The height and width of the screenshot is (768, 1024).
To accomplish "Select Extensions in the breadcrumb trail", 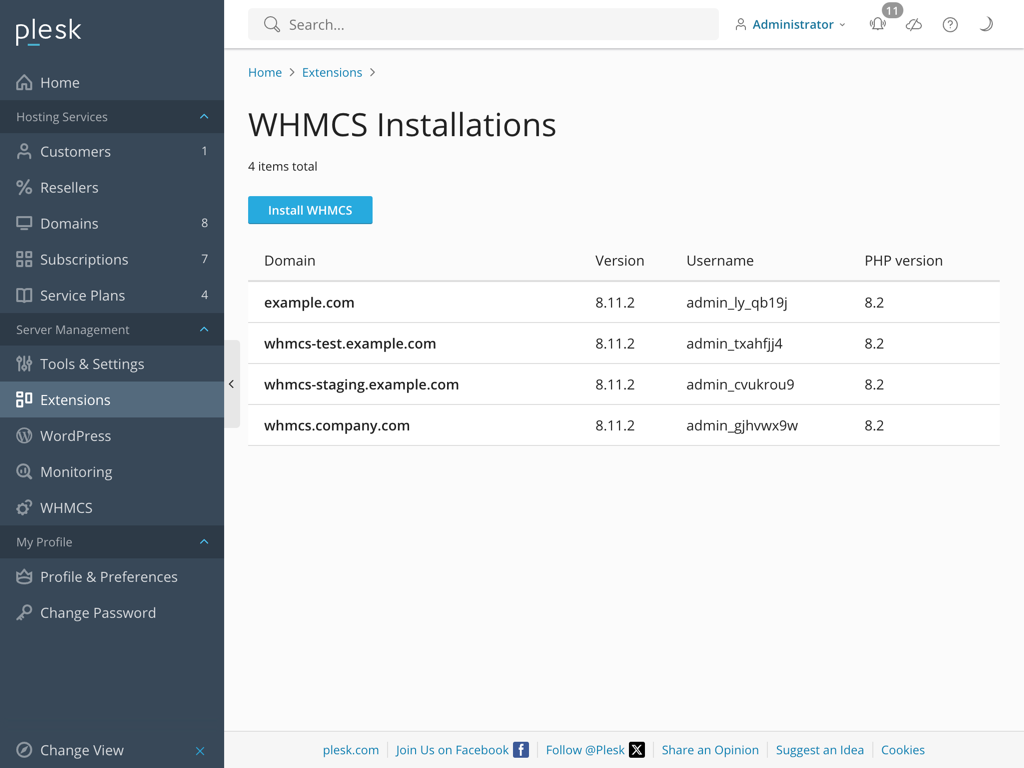I will point(332,72).
